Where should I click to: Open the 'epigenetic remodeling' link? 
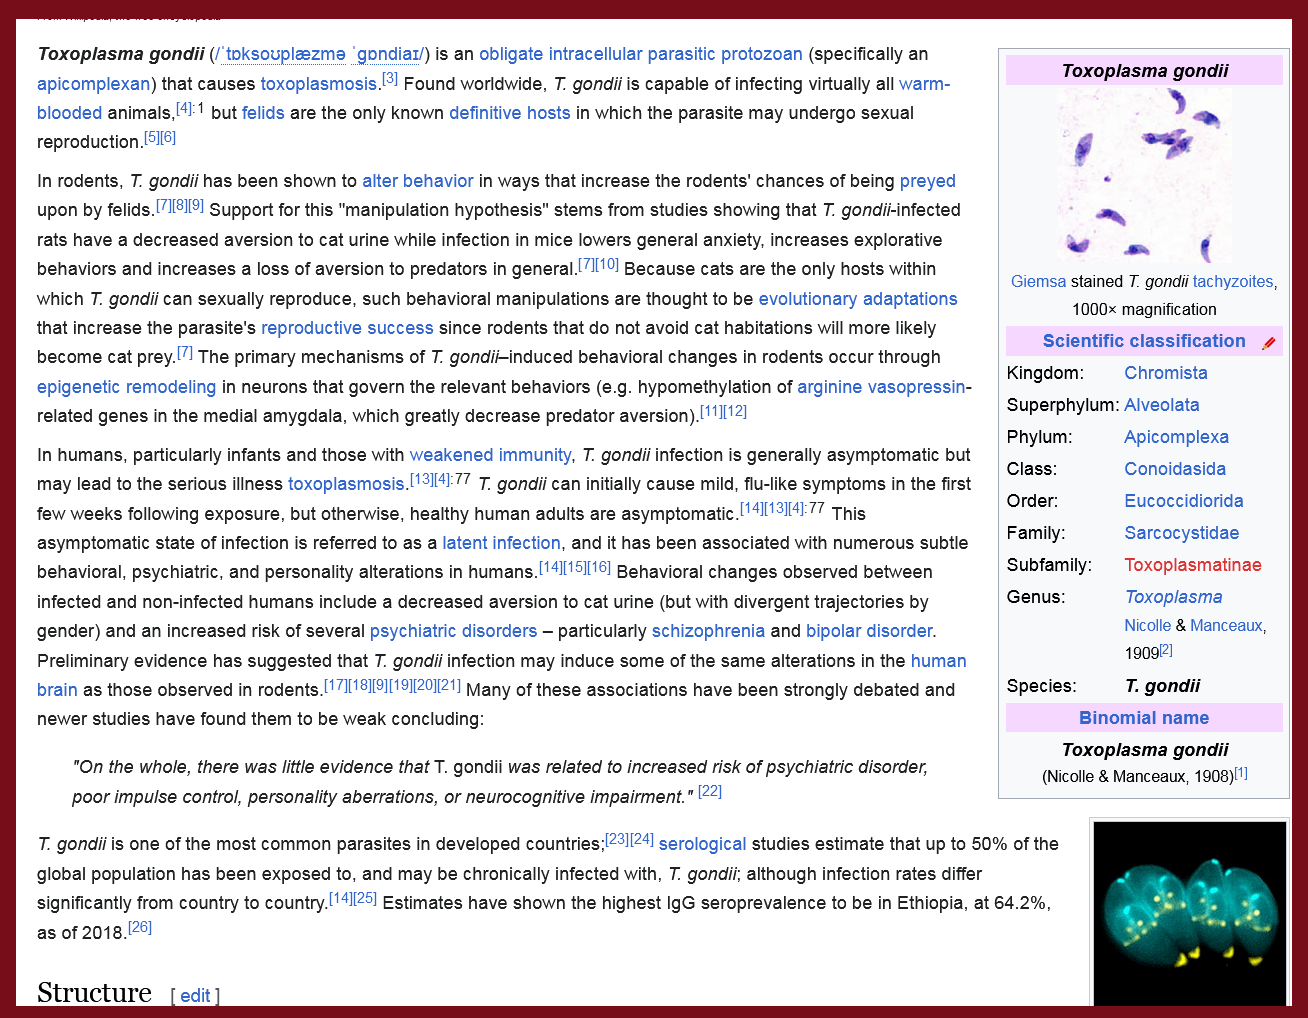coord(126,387)
